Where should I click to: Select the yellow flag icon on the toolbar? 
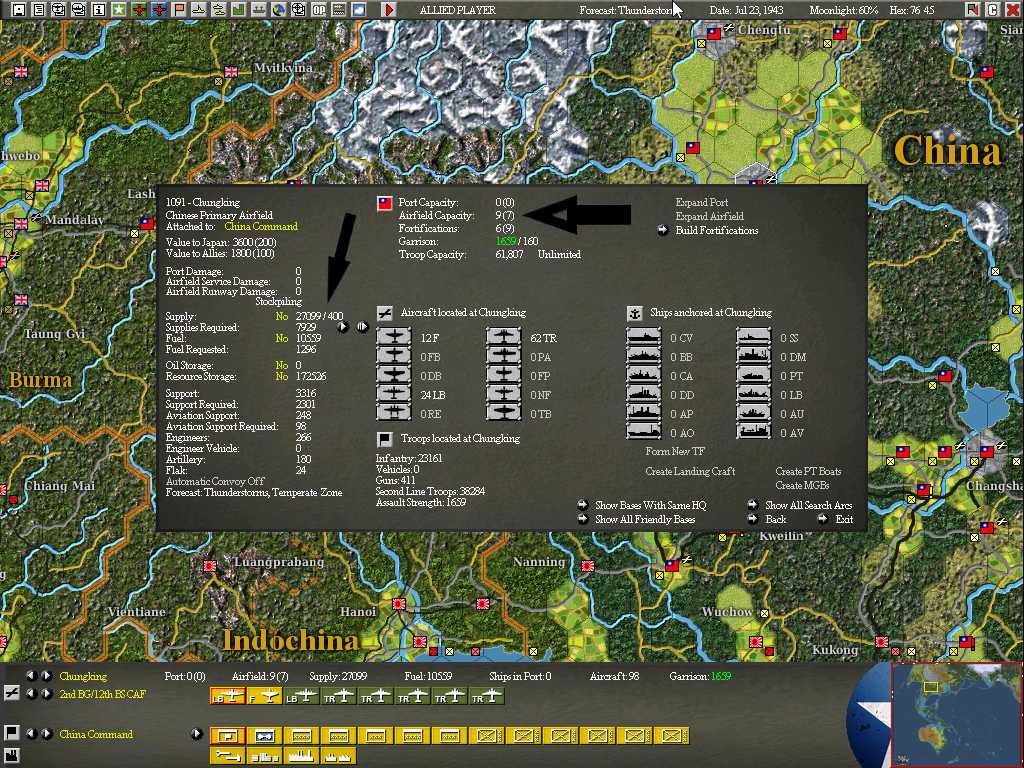(180, 10)
